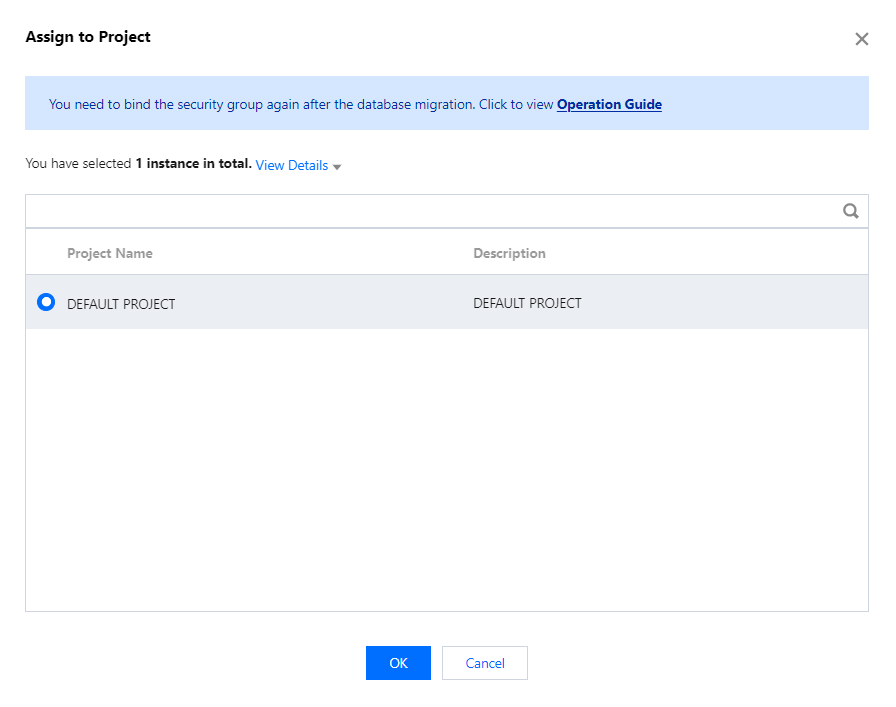This screenshot has width=896, height=707.
Task: Click the search magnifier icon
Action: [851, 211]
